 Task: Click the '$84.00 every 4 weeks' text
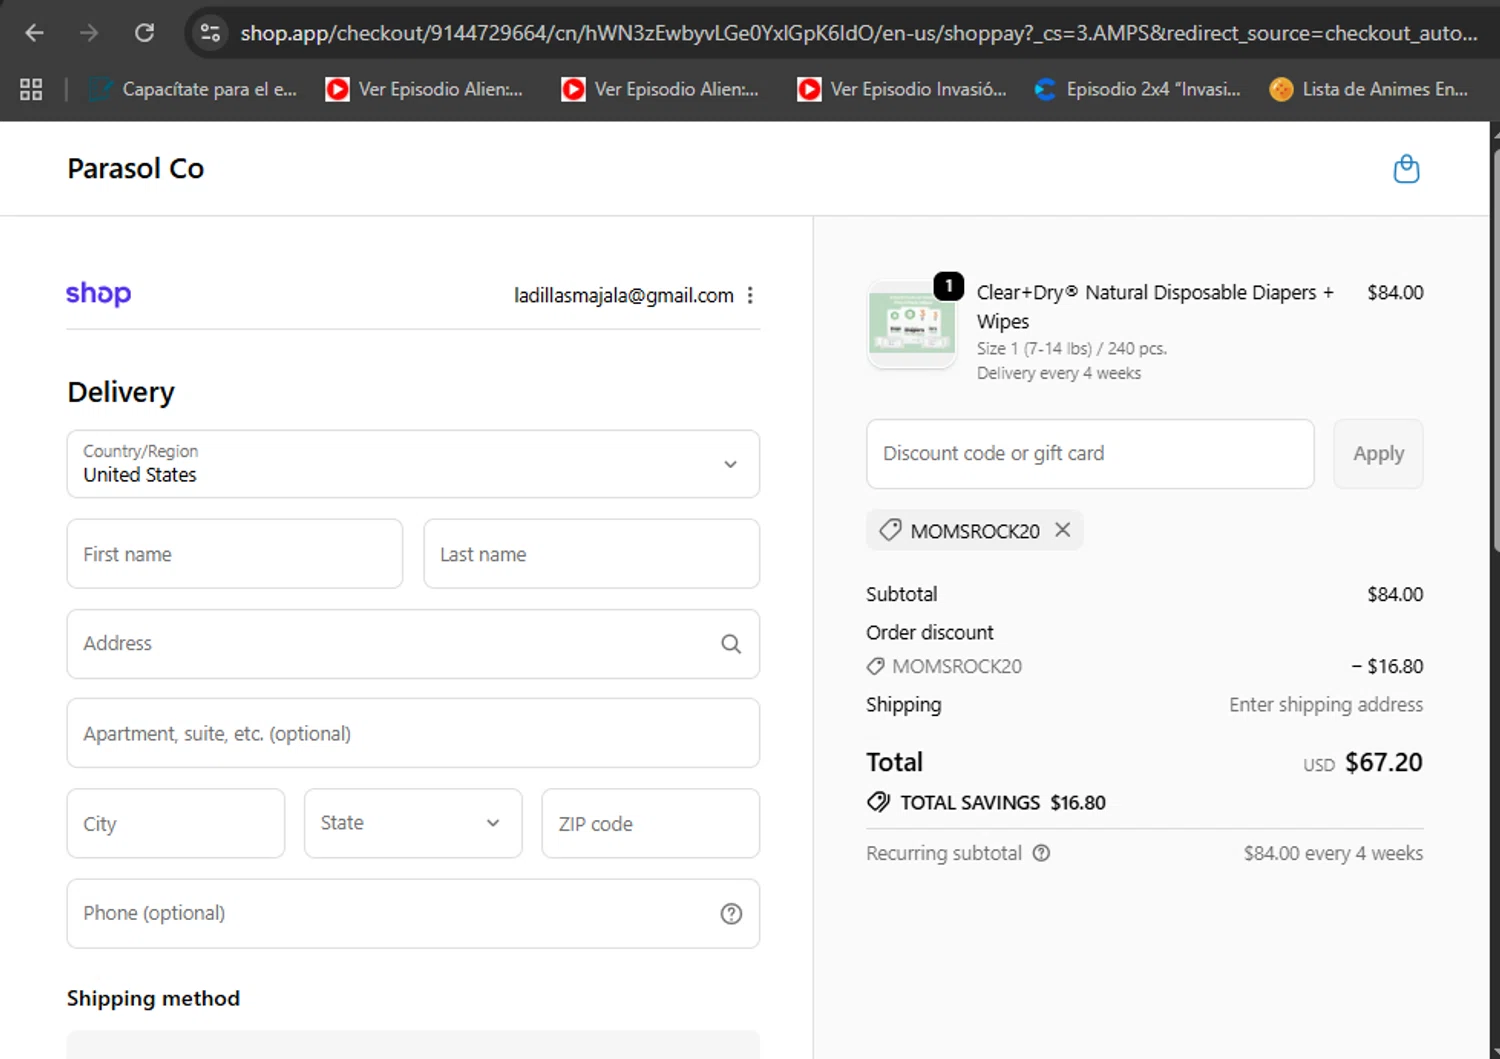(x=1333, y=853)
